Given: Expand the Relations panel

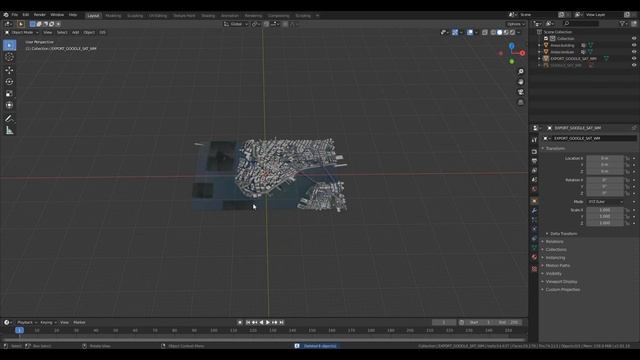Looking at the screenshot, I should 554,242.
